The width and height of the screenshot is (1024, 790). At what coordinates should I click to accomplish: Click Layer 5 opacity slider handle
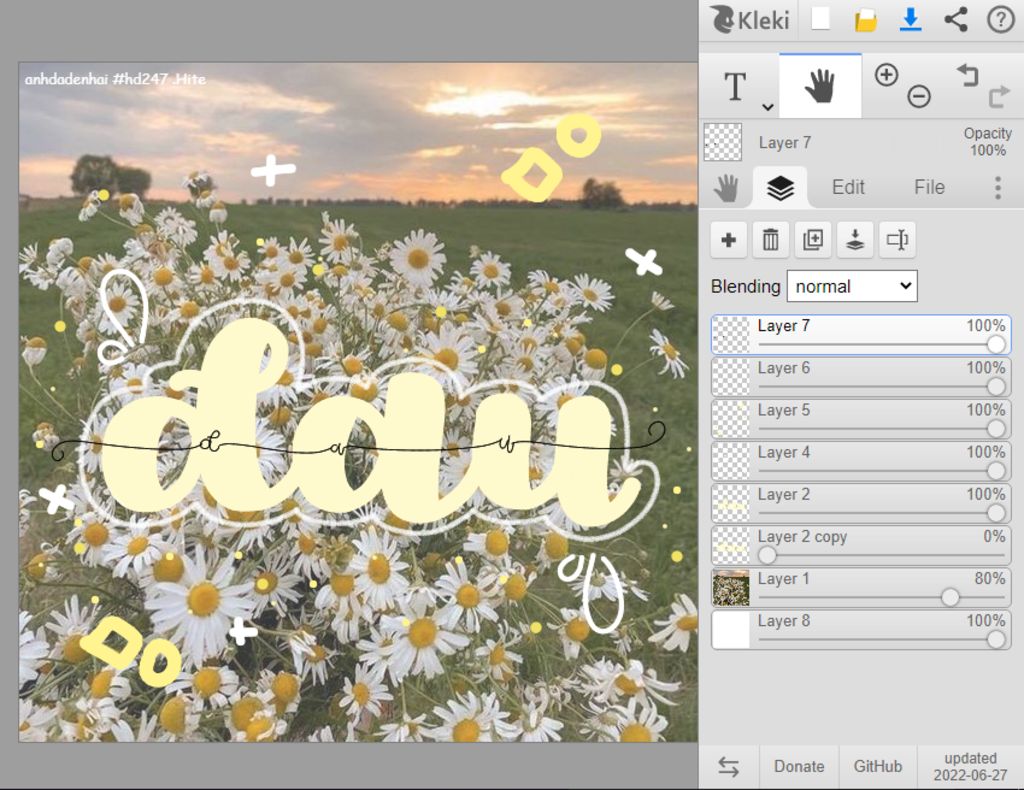(996, 428)
